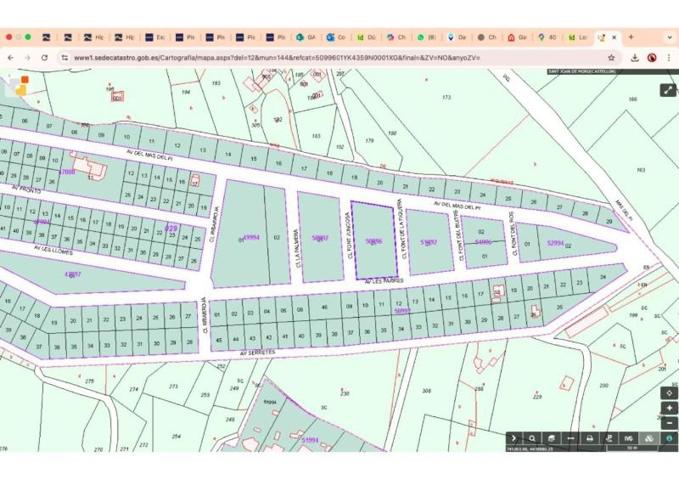Click the zoom out minus button
This screenshot has width=679, height=480.
pyautogui.click(x=669, y=423)
